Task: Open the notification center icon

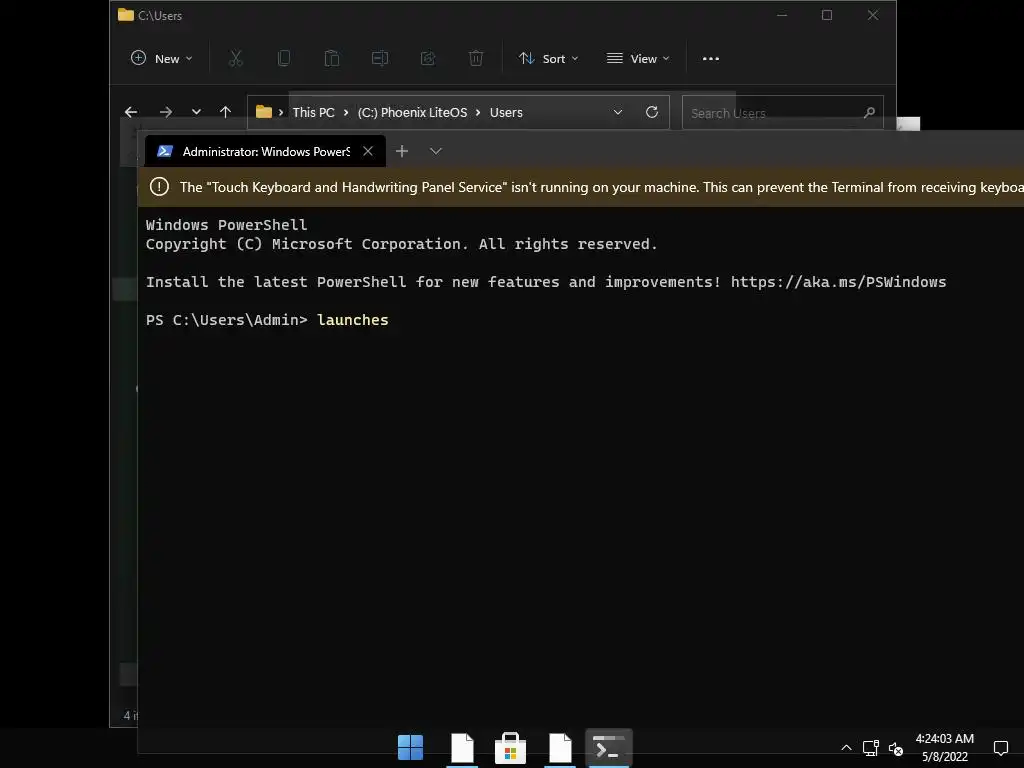Action: (x=1000, y=748)
